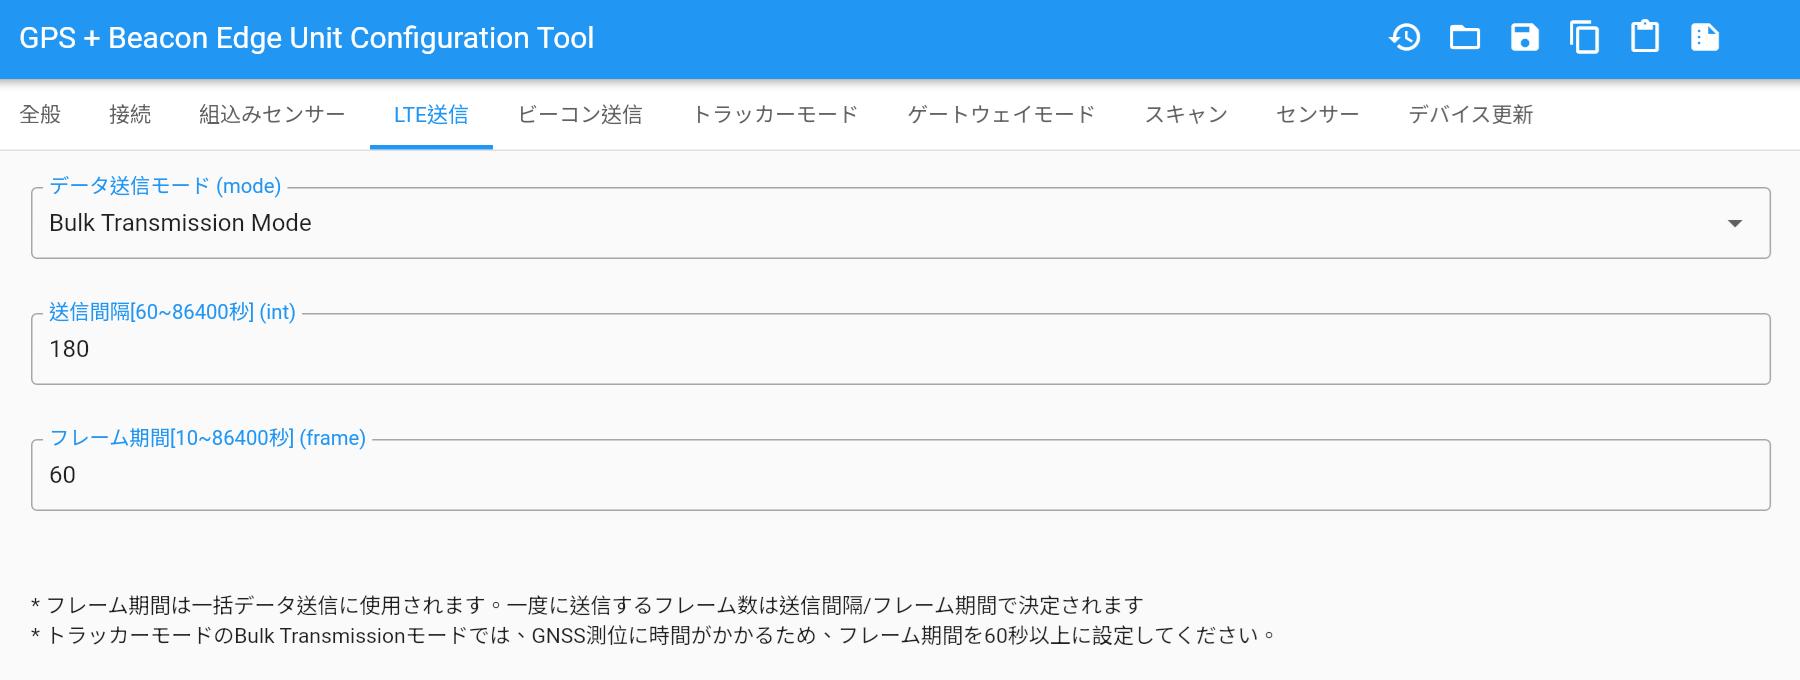1800x680 pixels.
Task: Open the folder icon in header
Action: point(1465,38)
